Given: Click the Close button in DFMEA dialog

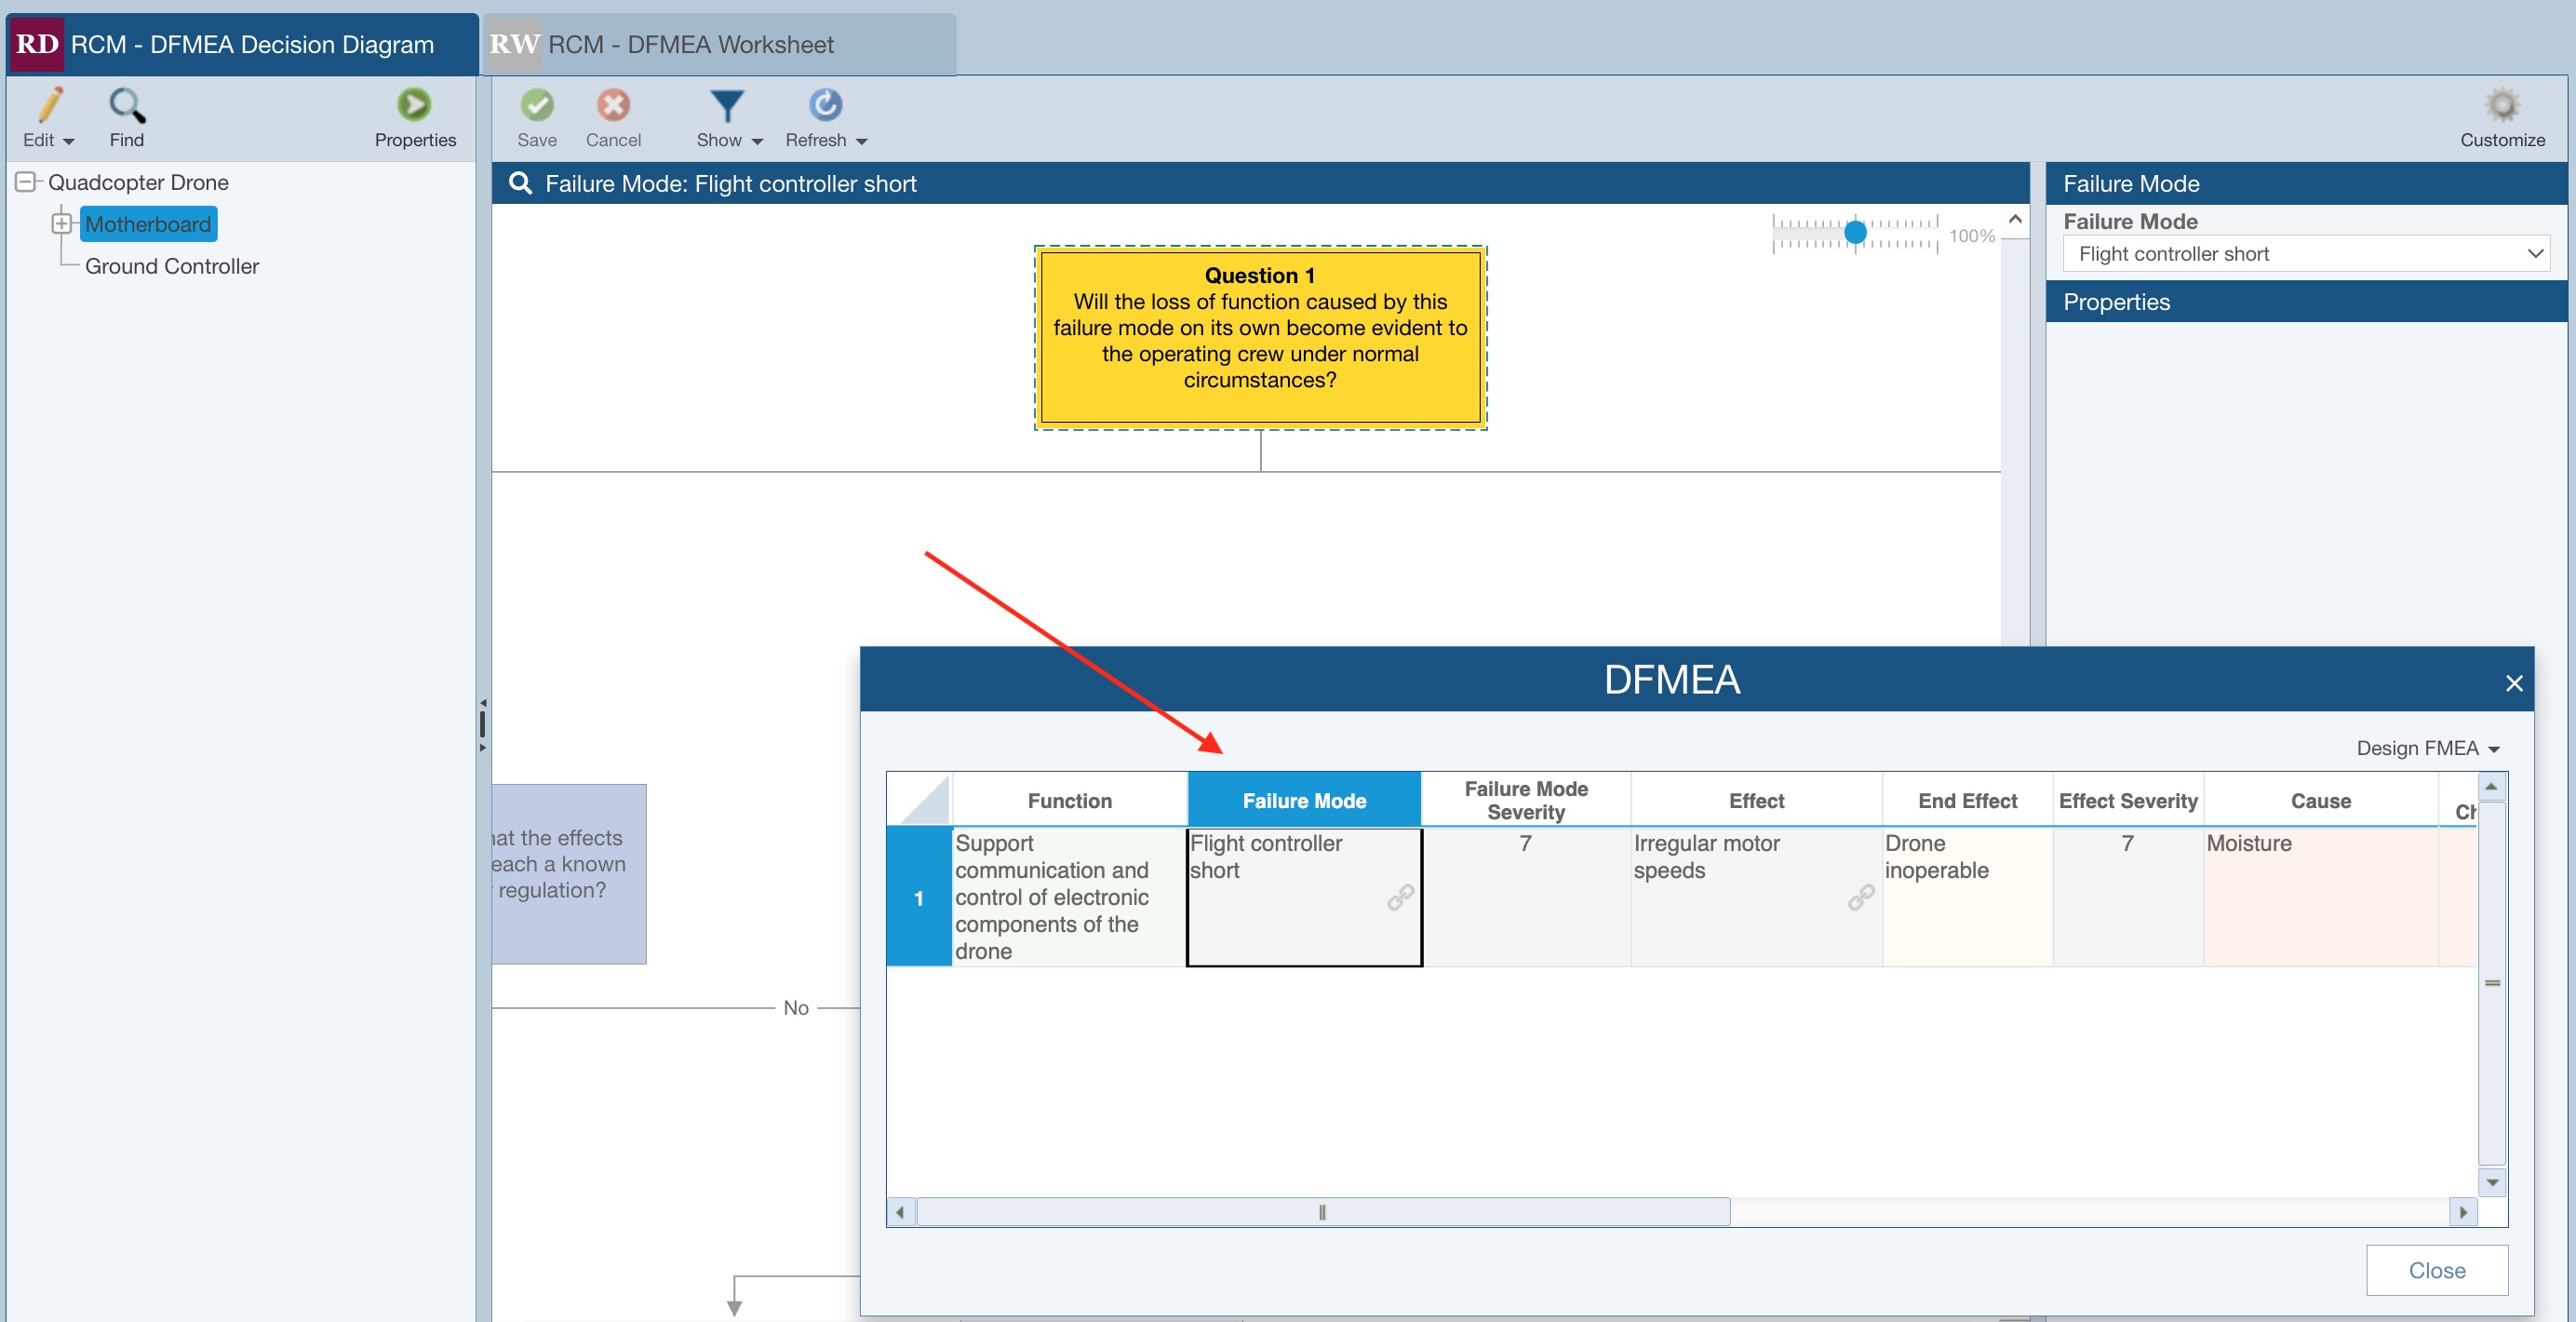Looking at the screenshot, I should 2436,1270.
